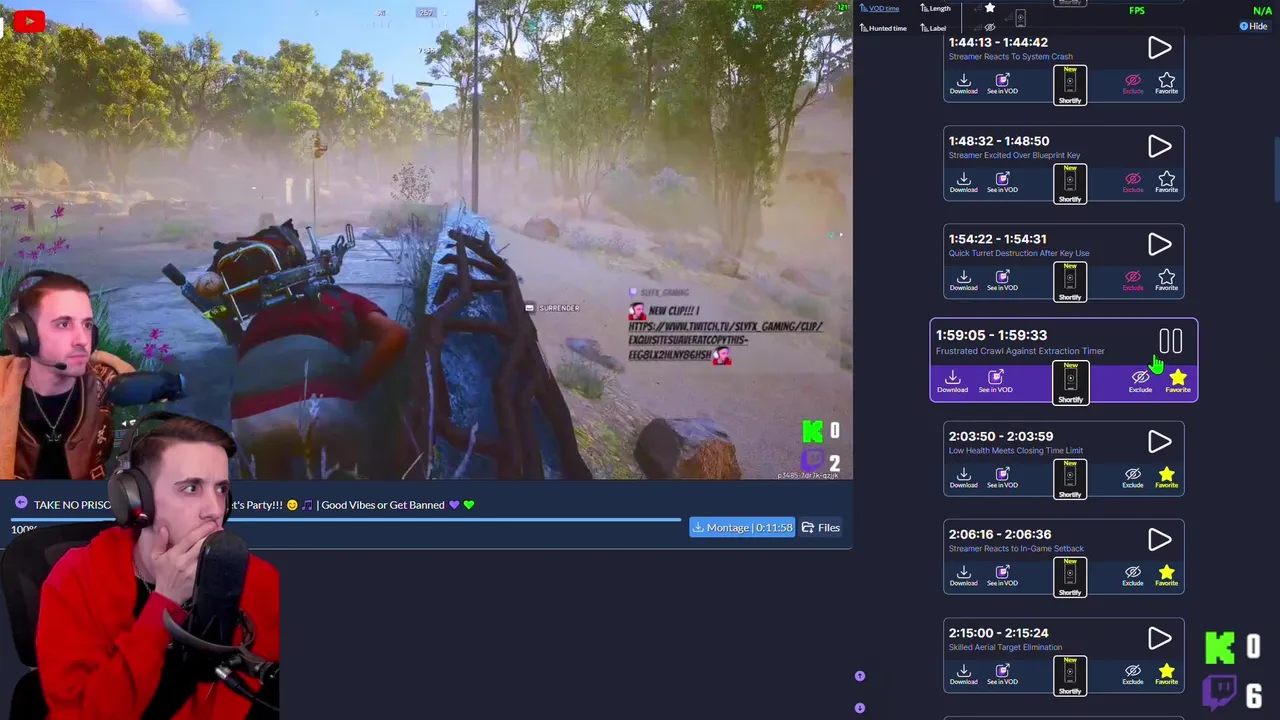This screenshot has height=720, width=1280.
Task: Shortify the 2:06:16 - 2:06:36 clip
Action: click(x=1070, y=577)
